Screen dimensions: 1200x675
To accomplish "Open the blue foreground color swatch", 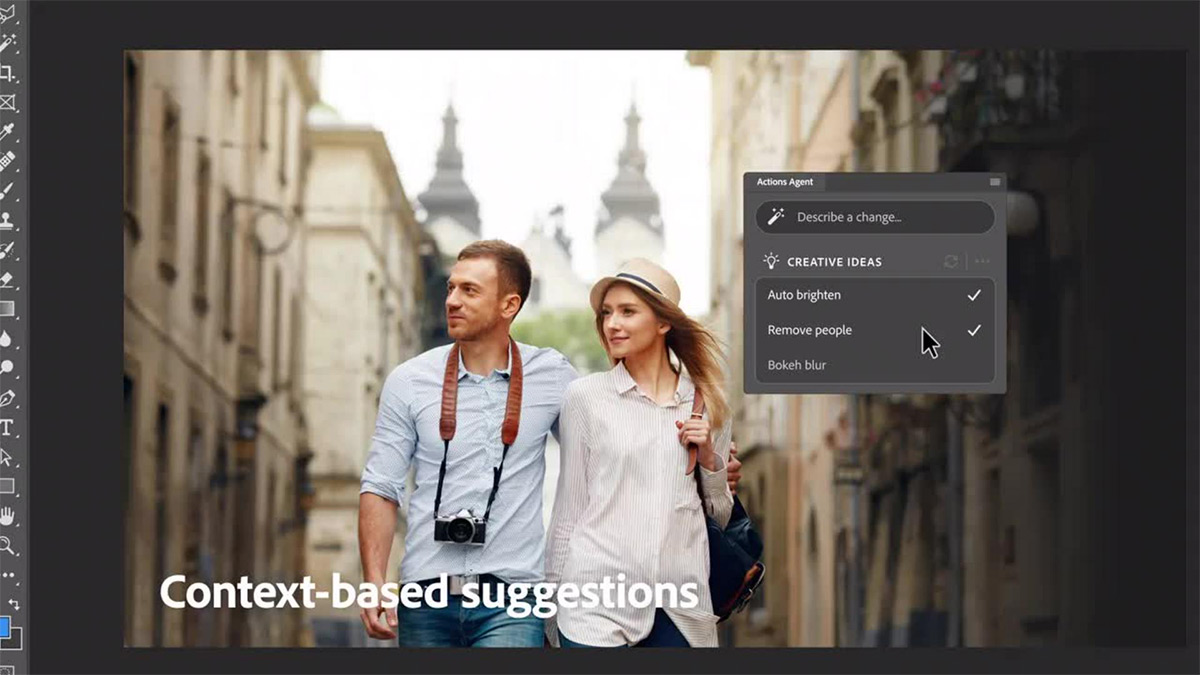I will 5,628.
